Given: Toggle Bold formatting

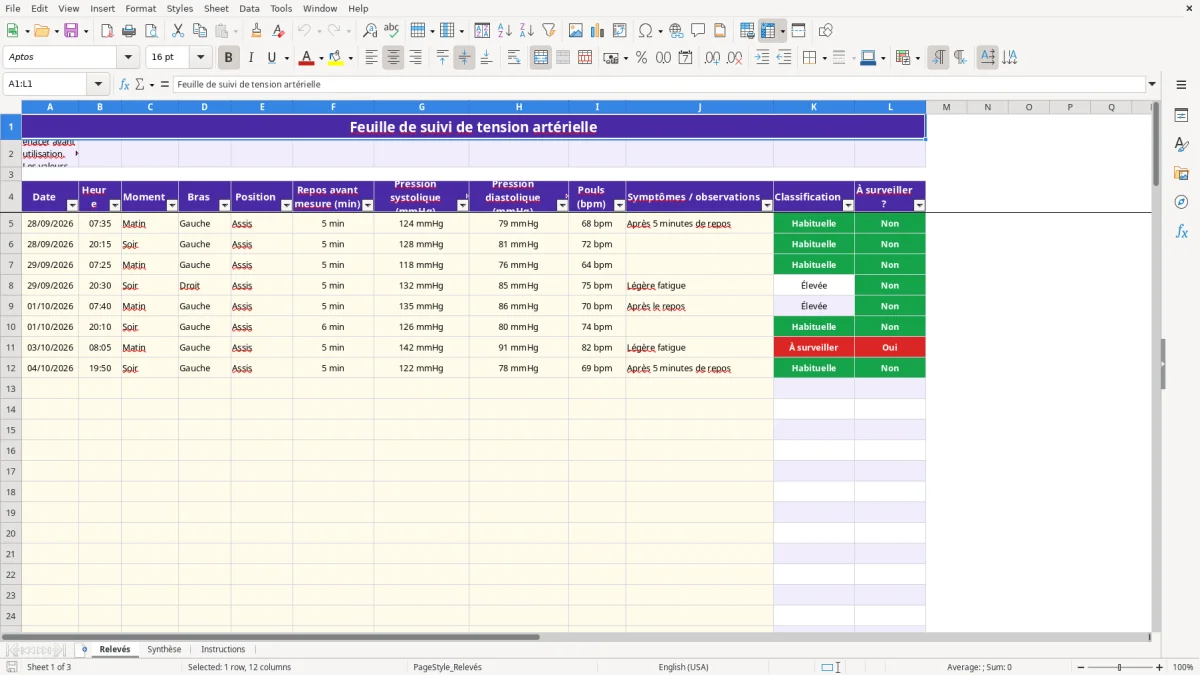Looking at the screenshot, I should click(228, 58).
